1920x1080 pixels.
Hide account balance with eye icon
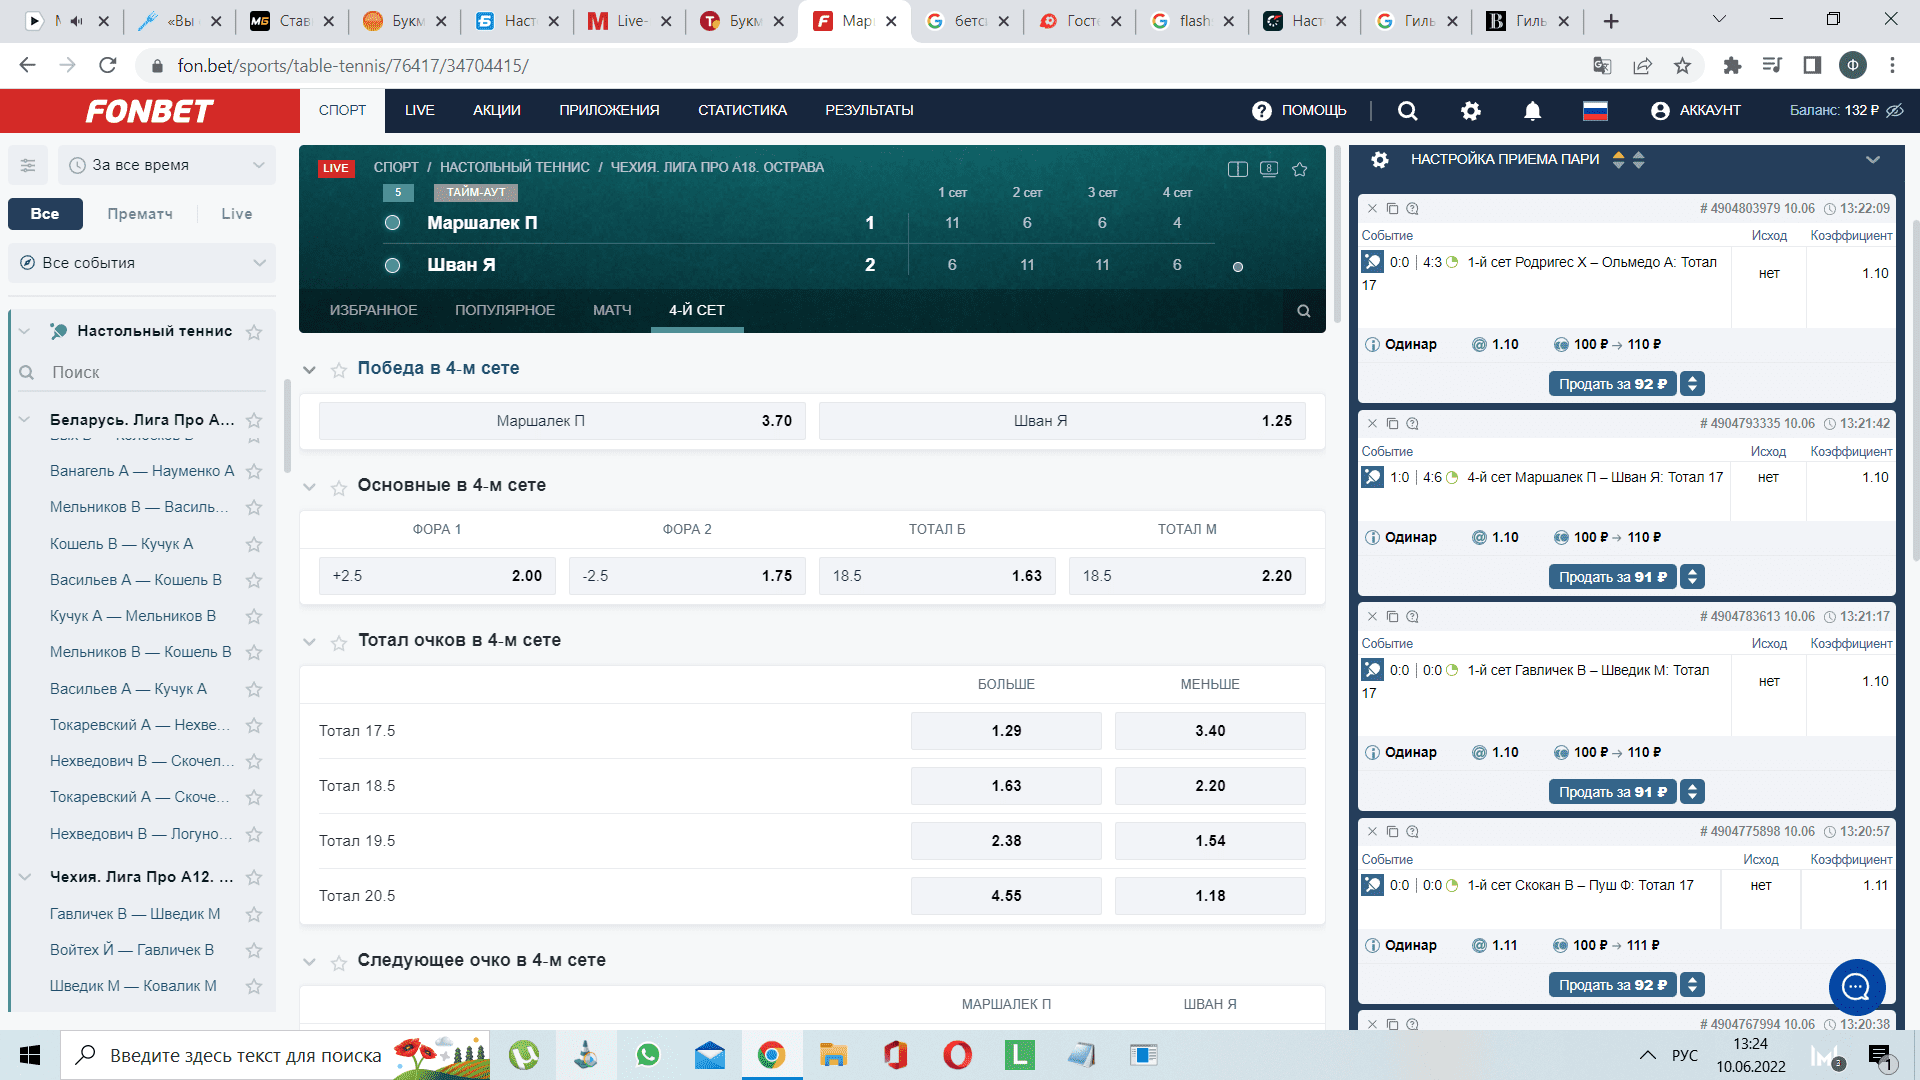[x=1895, y=111]
